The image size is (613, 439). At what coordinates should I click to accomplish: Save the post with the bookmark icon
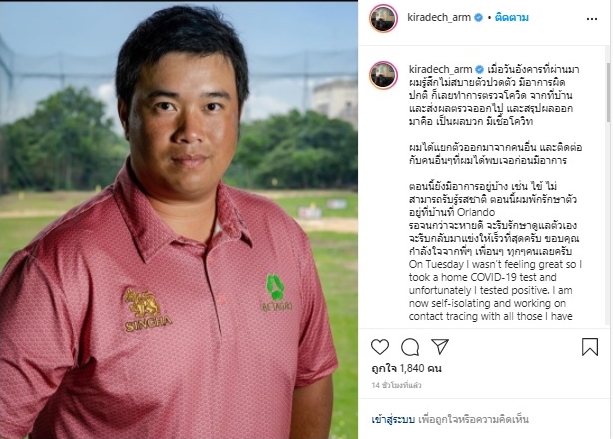[590, 347]
